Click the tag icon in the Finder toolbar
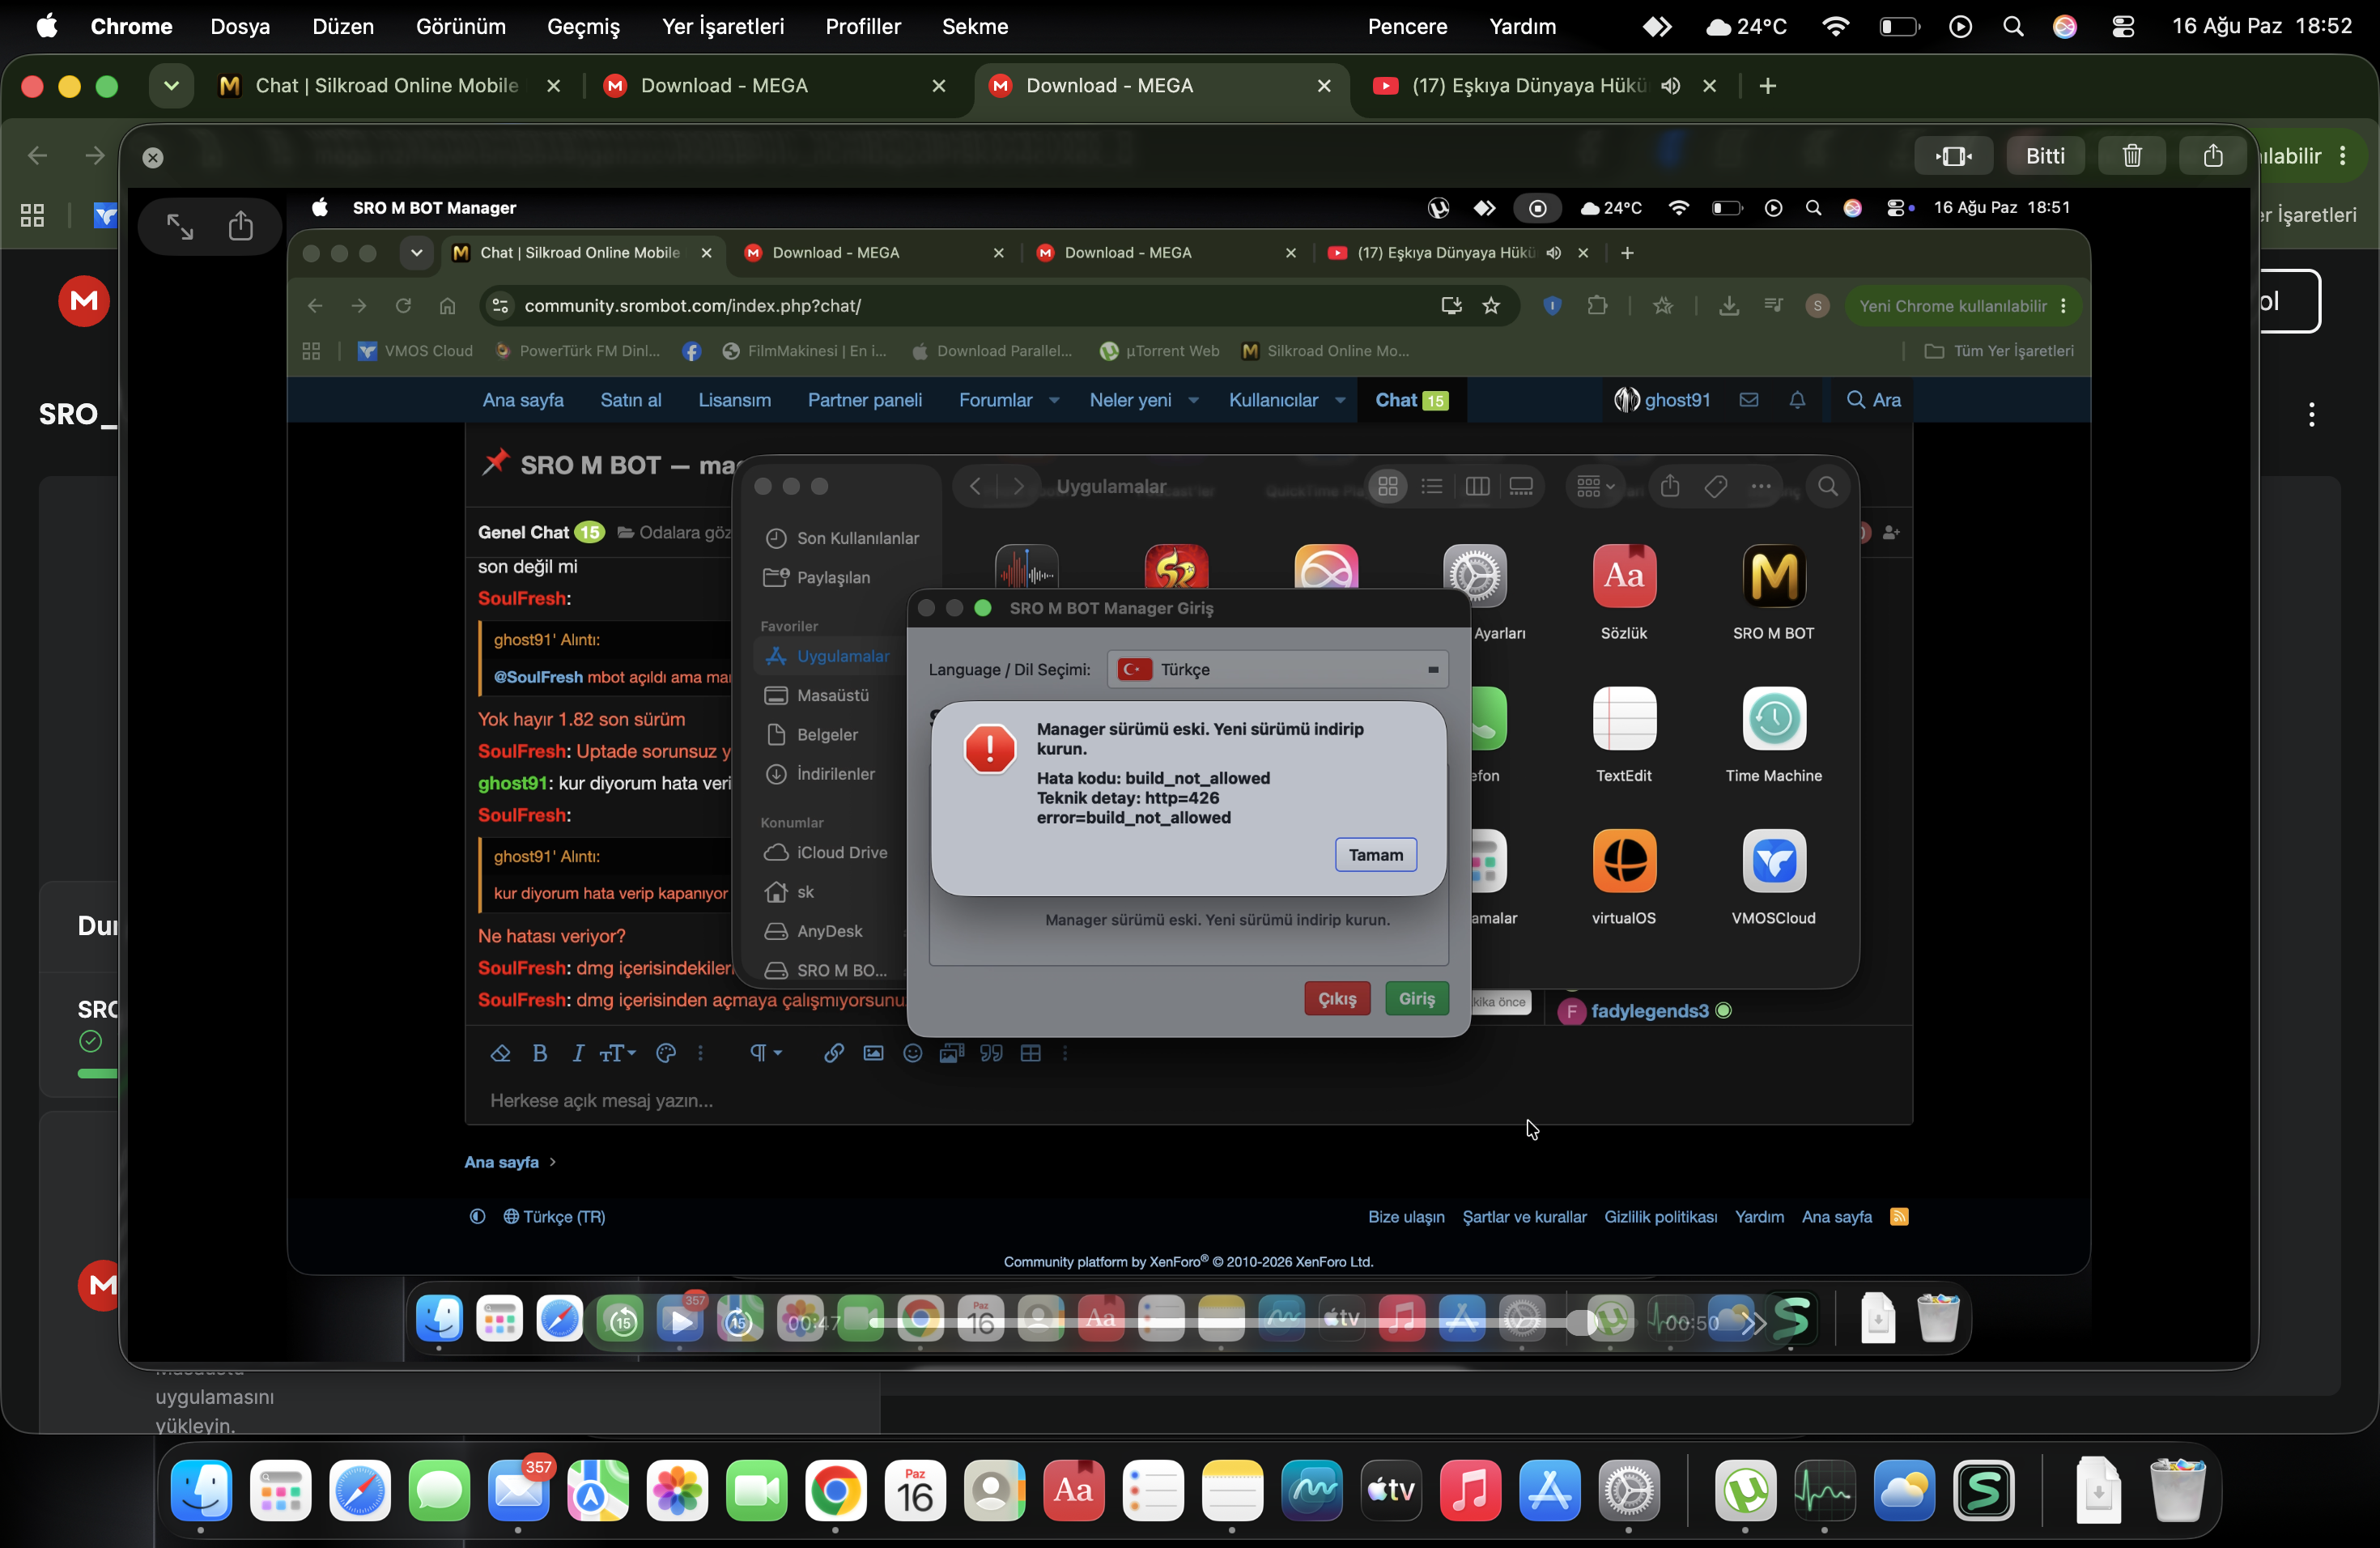This screenshot has width=2380, height=1548. click(x=1716, y=486)
